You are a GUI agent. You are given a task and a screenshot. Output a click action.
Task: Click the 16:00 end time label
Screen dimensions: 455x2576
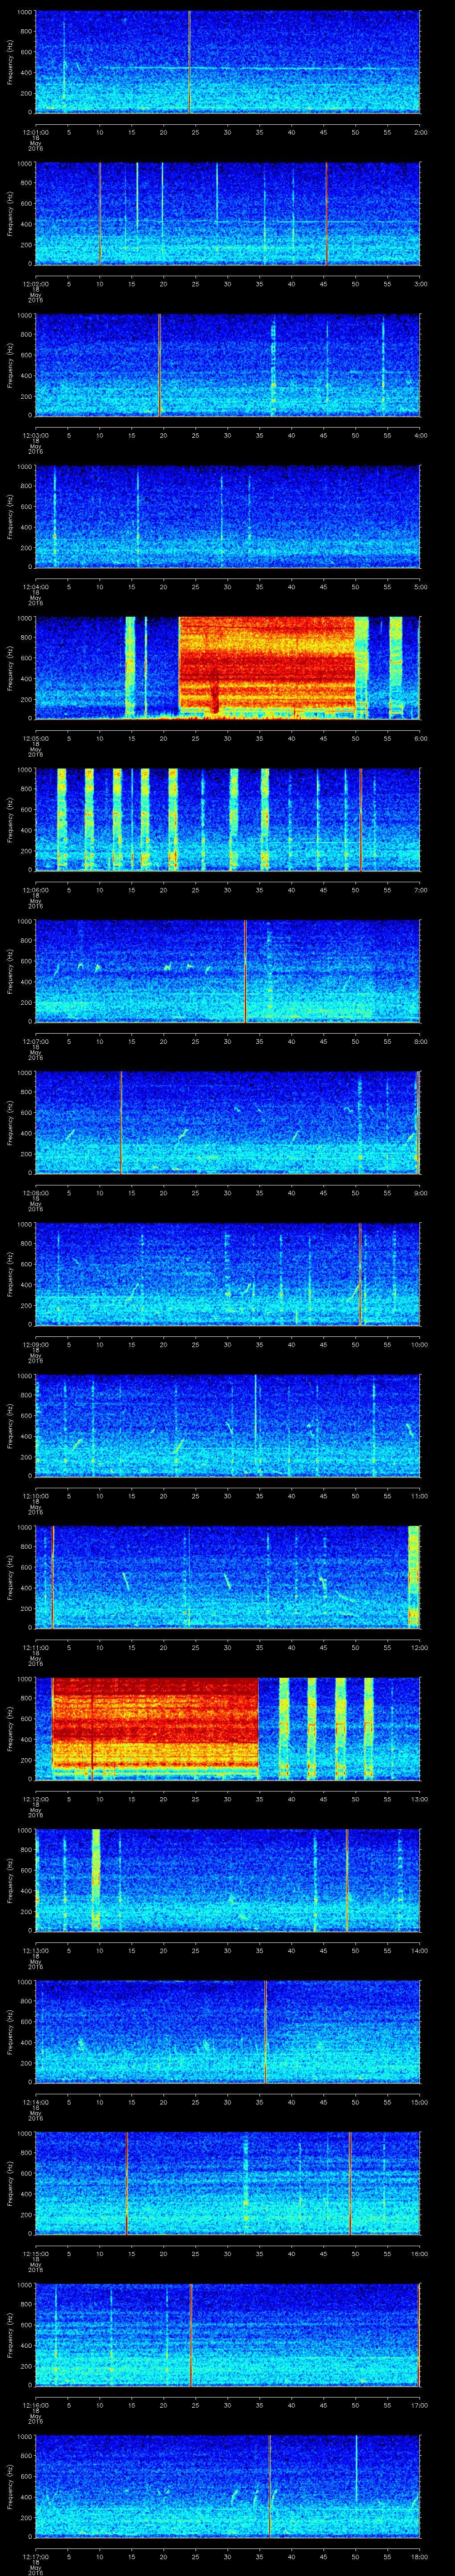pos(420,2254)
